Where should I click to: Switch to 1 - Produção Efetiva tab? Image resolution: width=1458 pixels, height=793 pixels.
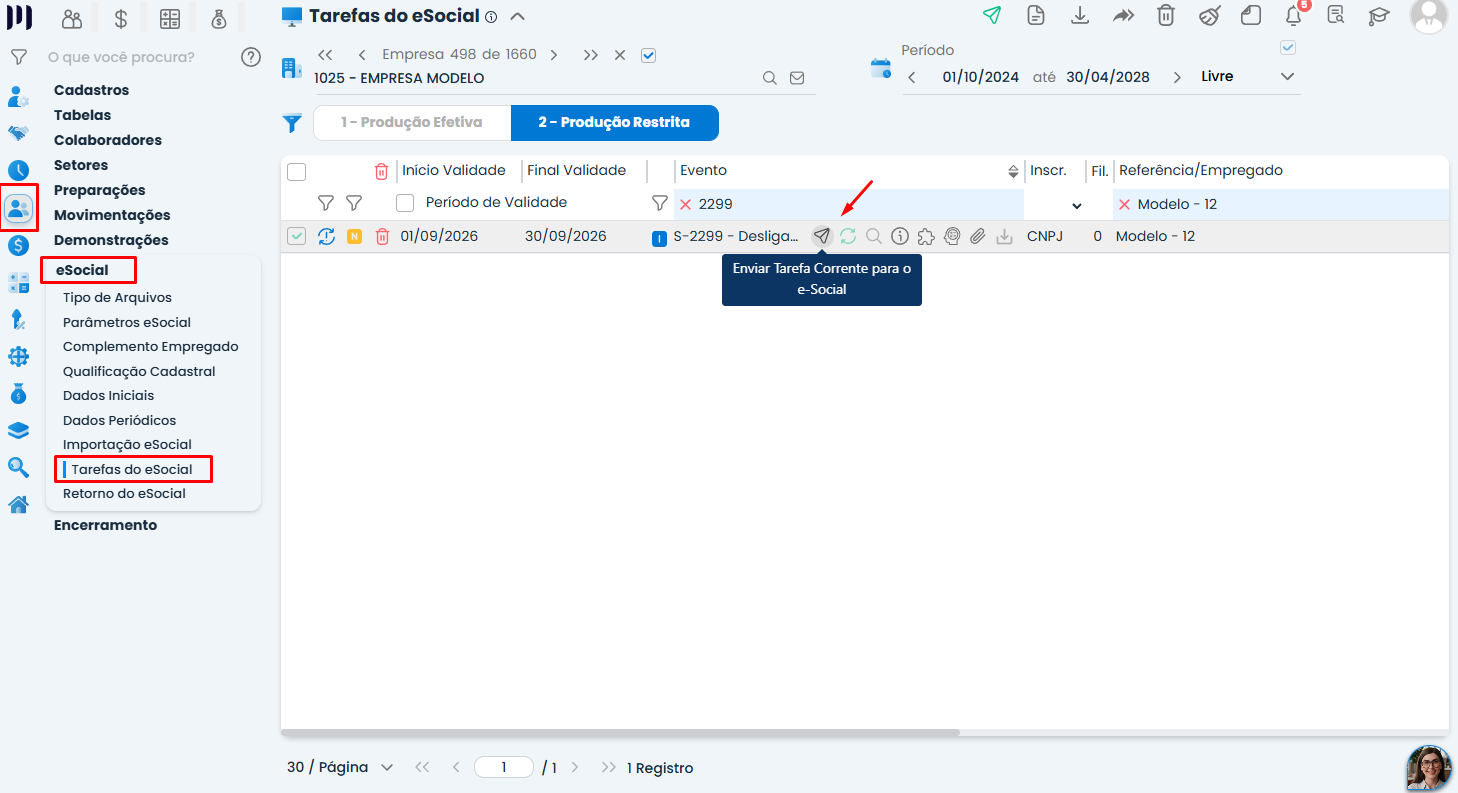pos(412,122)
